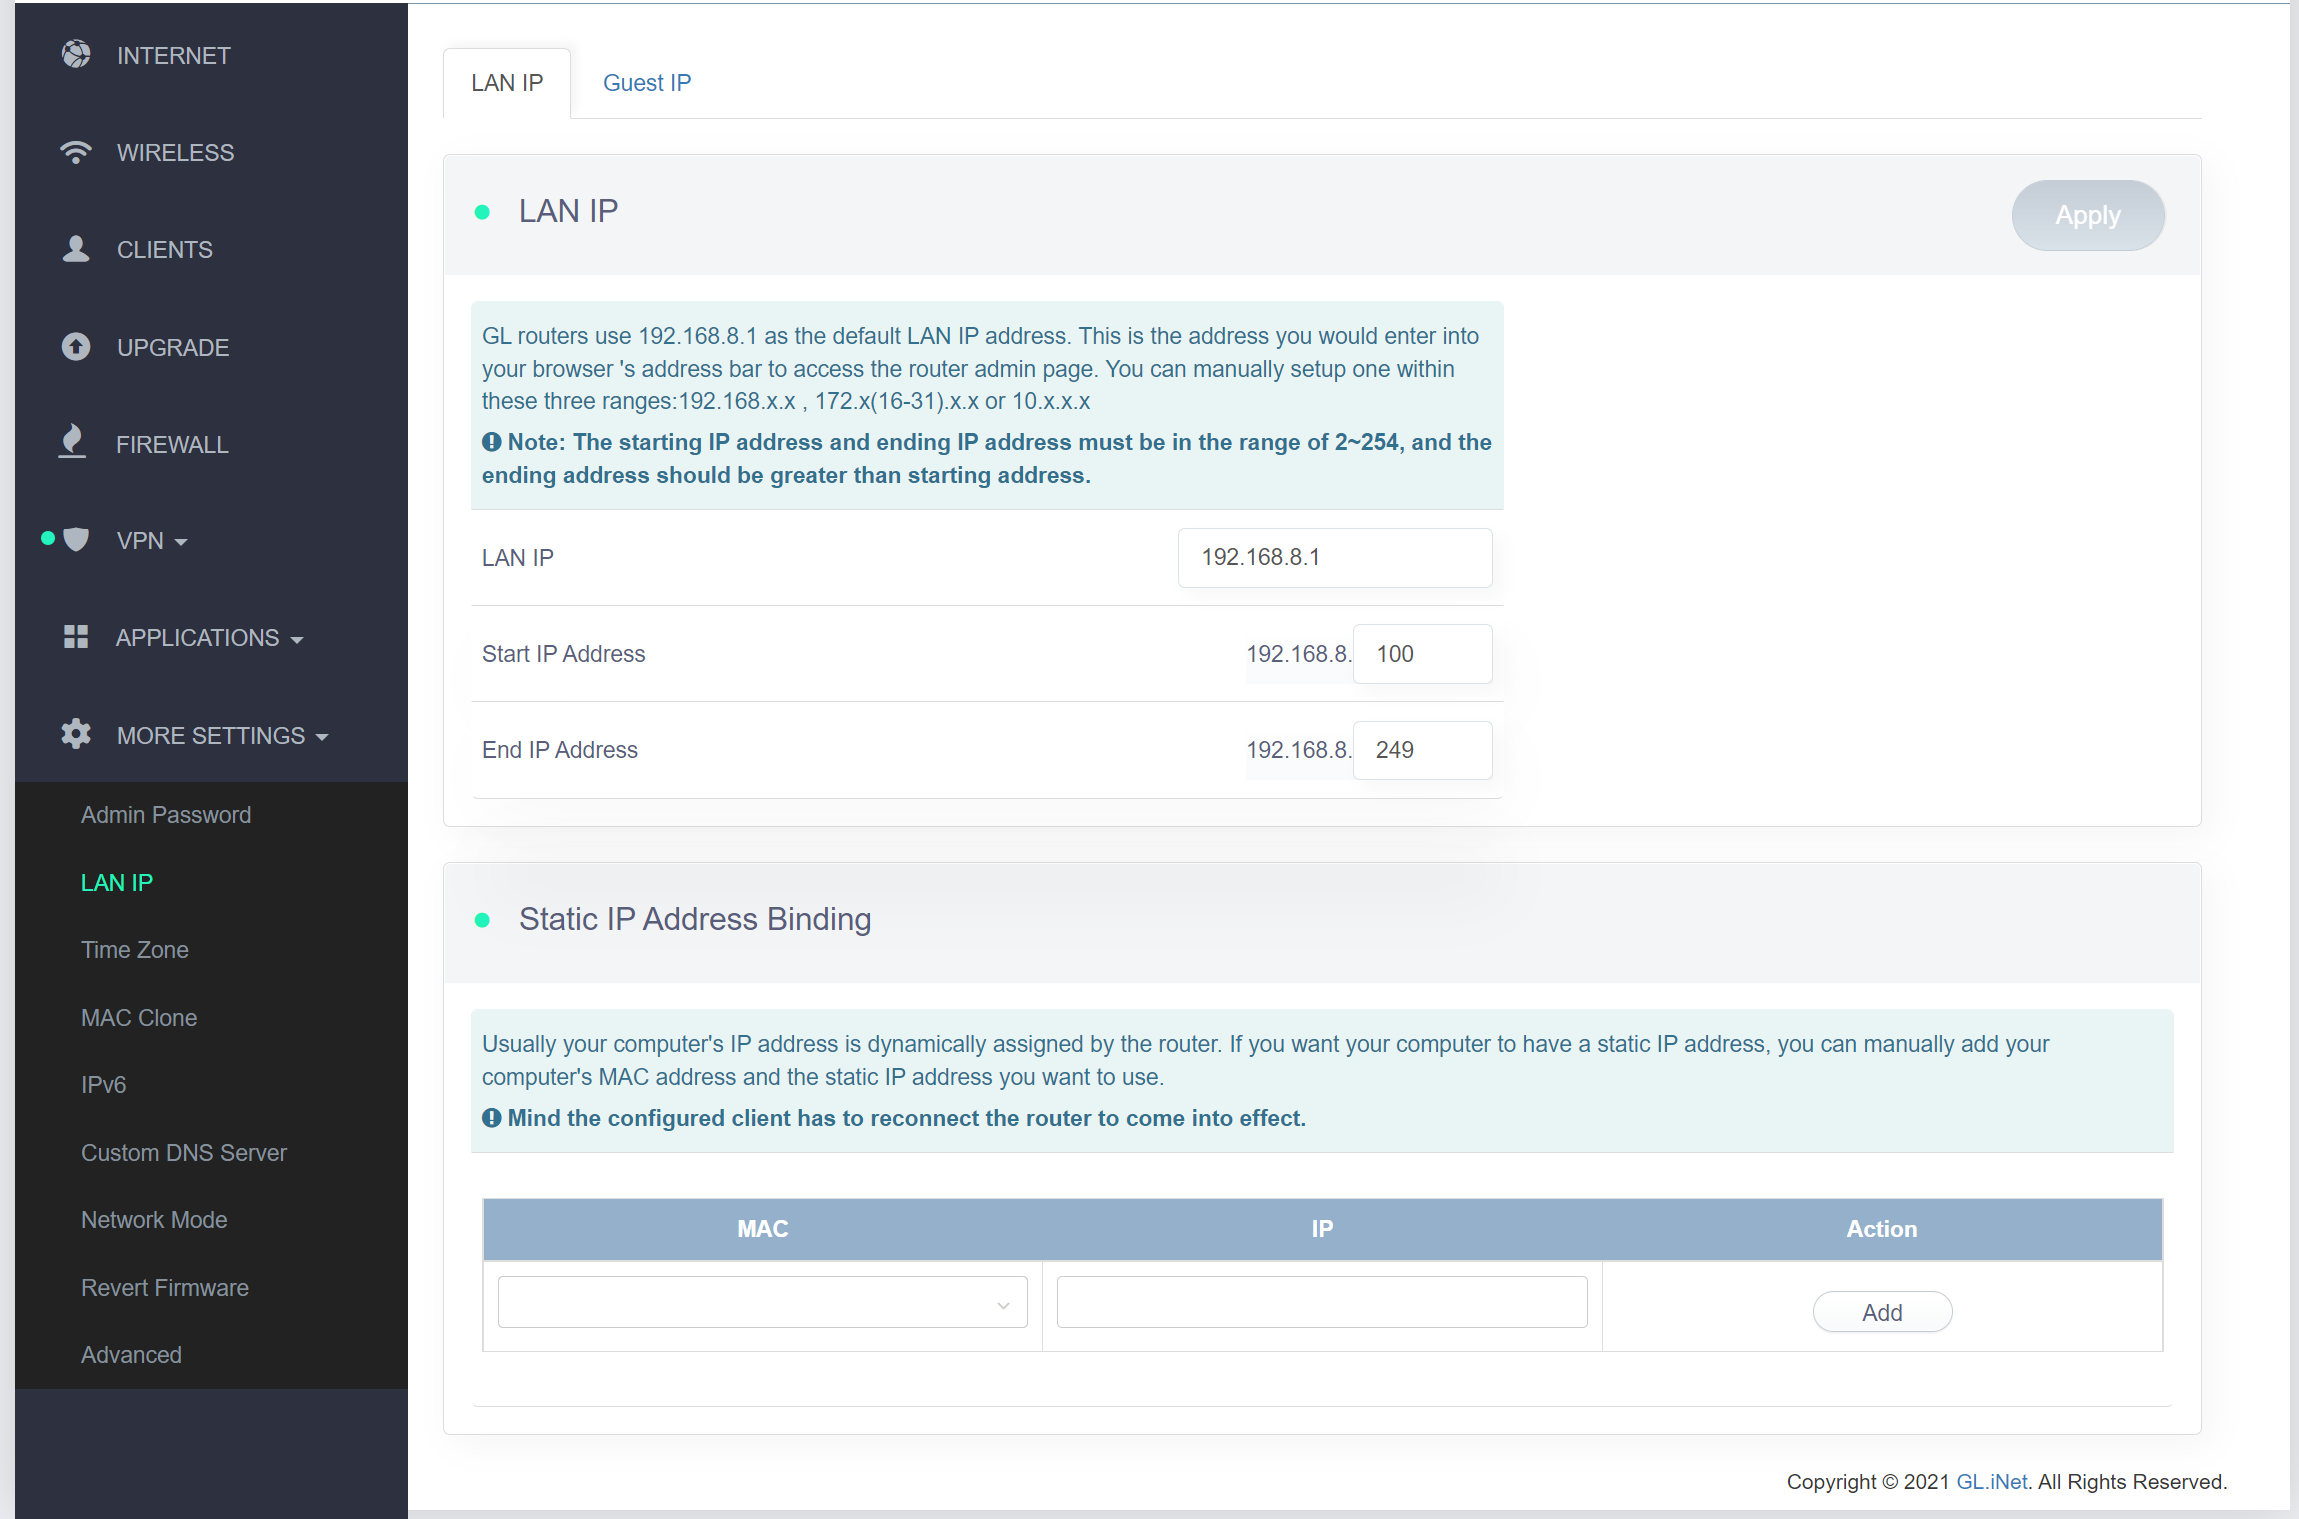This screenshot has width=2299, height=1519.
Task: Click the IP column header
Action: coord(1322,1229)
